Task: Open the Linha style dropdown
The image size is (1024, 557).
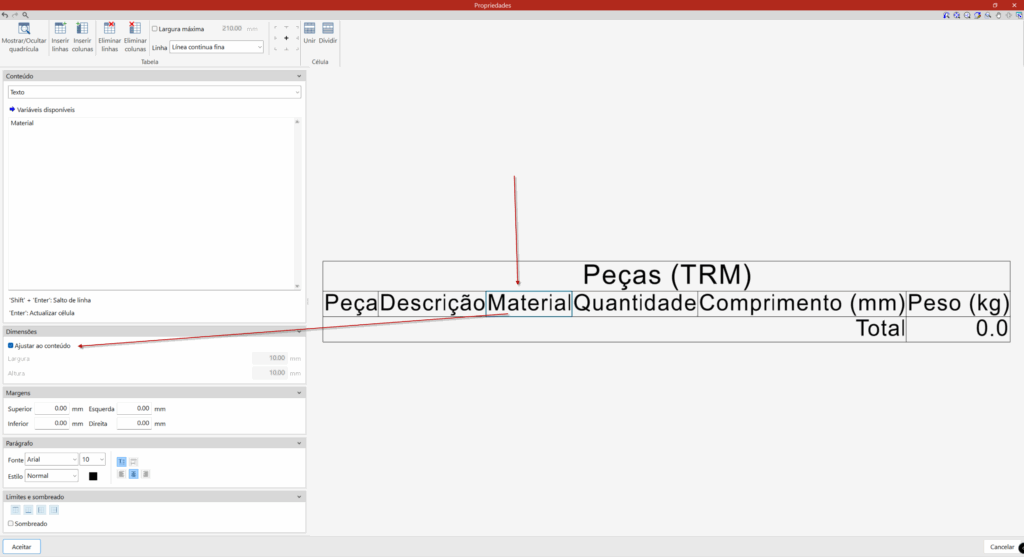Action: point(216,47)
